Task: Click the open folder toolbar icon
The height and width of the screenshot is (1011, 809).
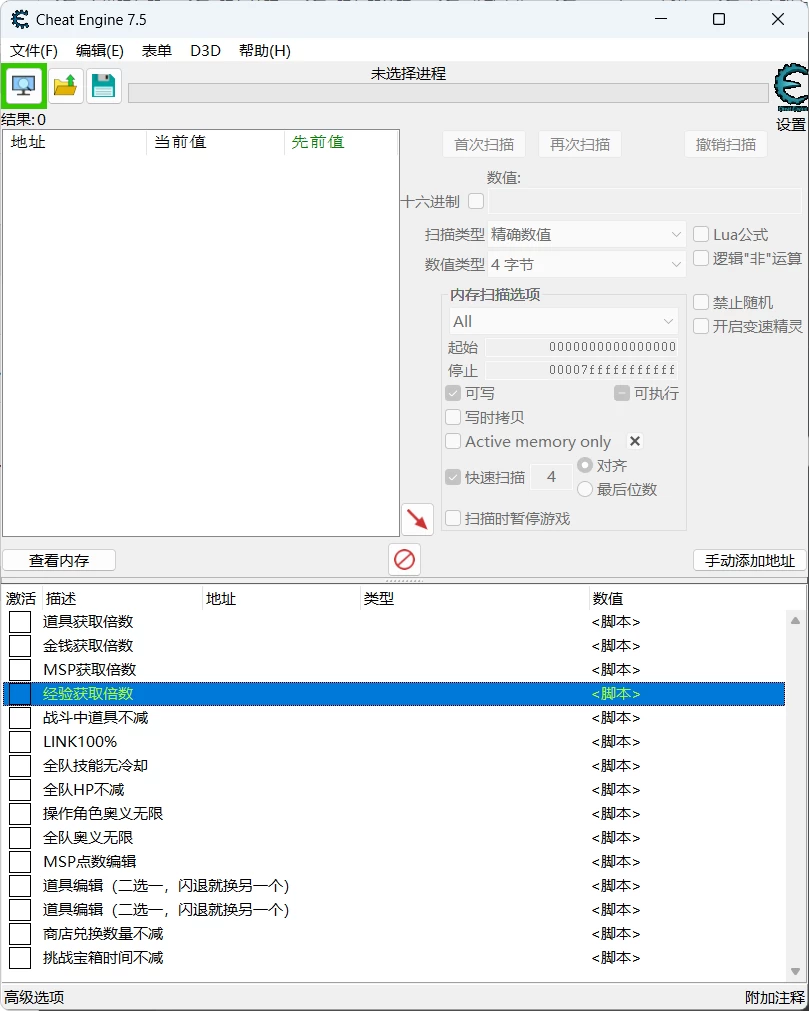Action: tap(66, 86)
